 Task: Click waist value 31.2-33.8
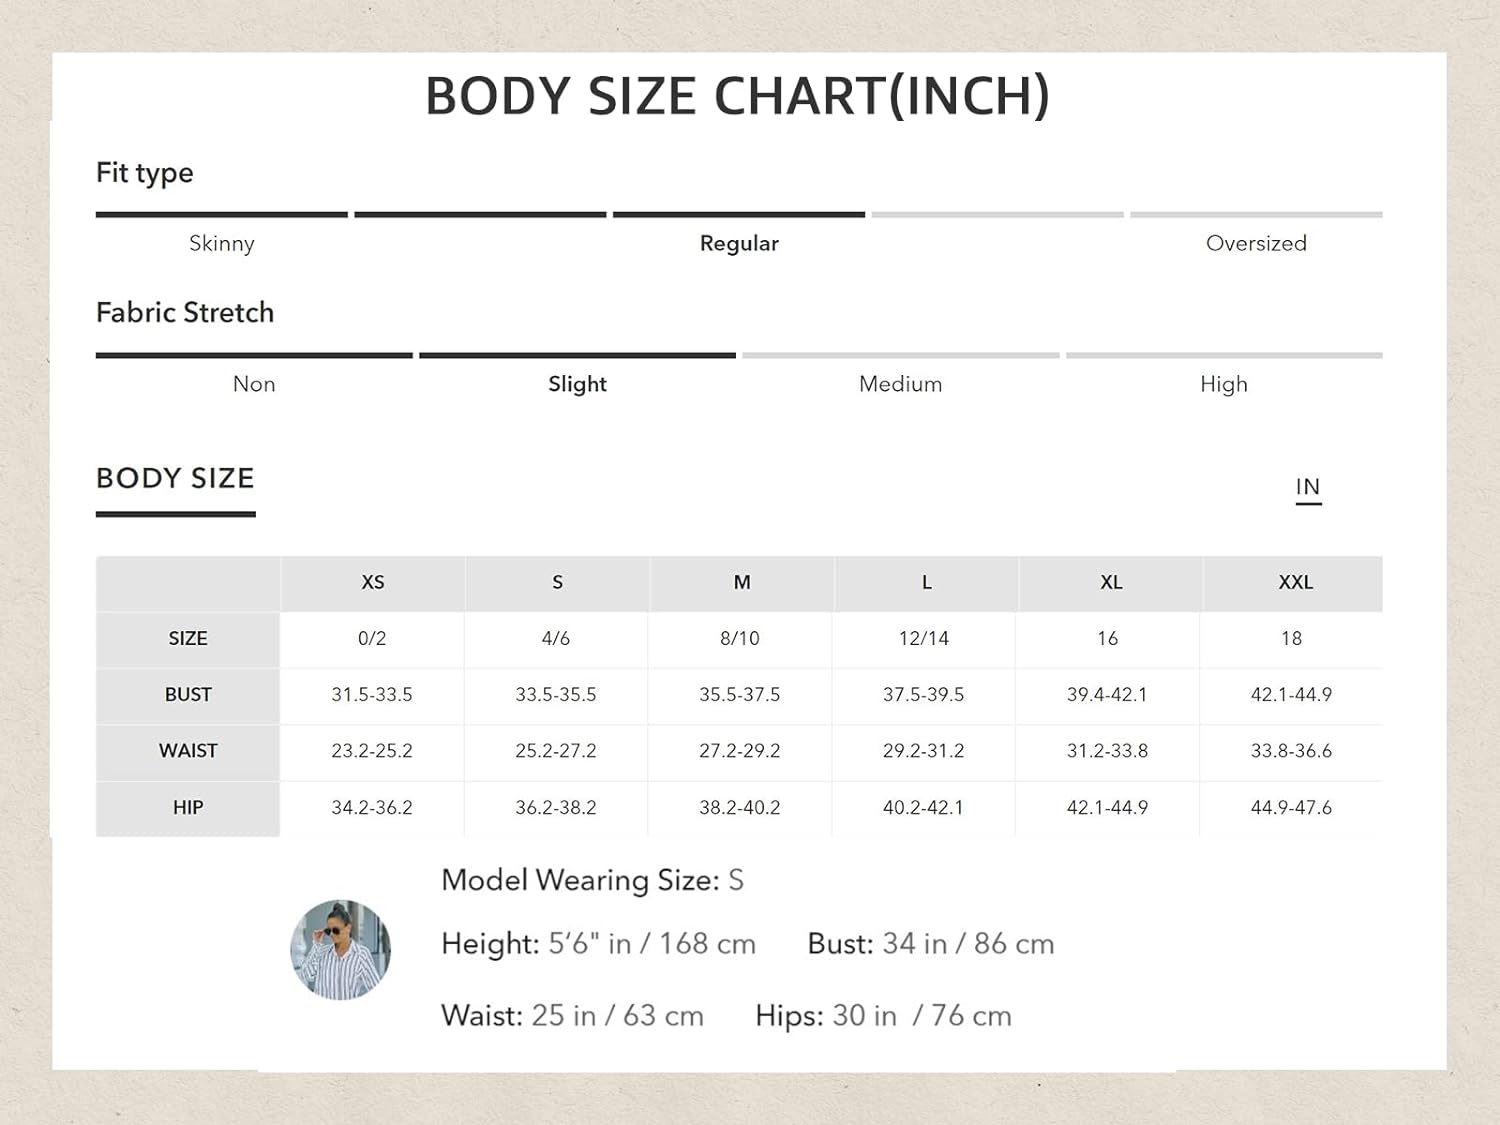[1107, 751]
